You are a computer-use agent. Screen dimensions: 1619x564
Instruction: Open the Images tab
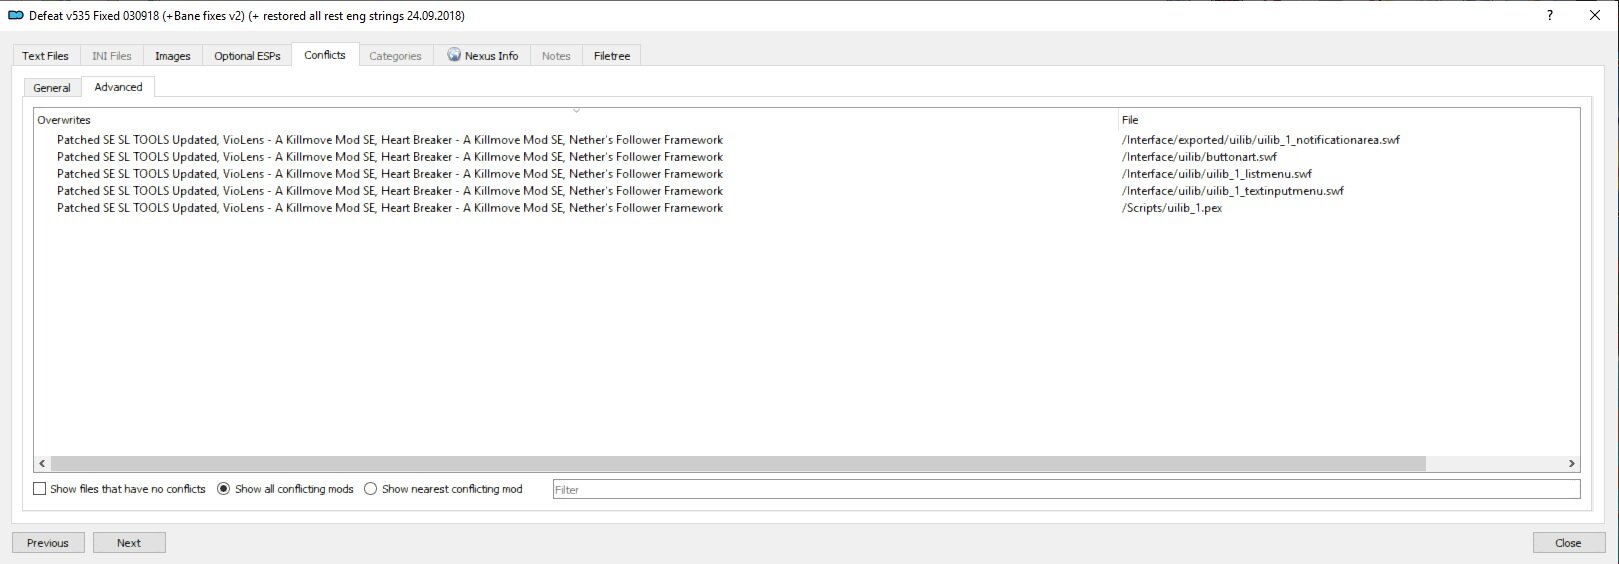point(172,56)
